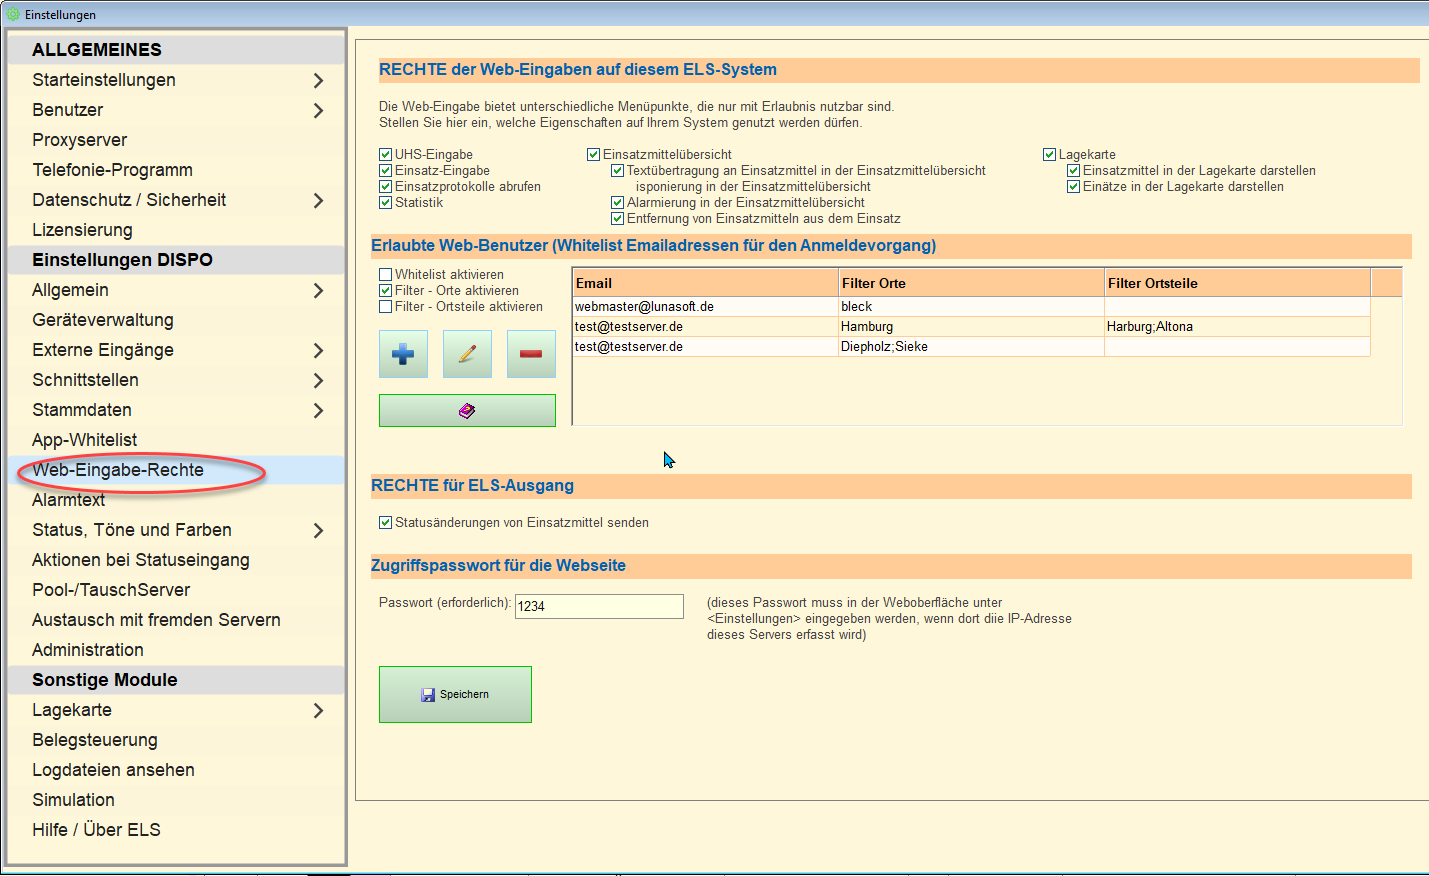
Task: Open Logdateien ansehen from sidebar
Action: 113,770
